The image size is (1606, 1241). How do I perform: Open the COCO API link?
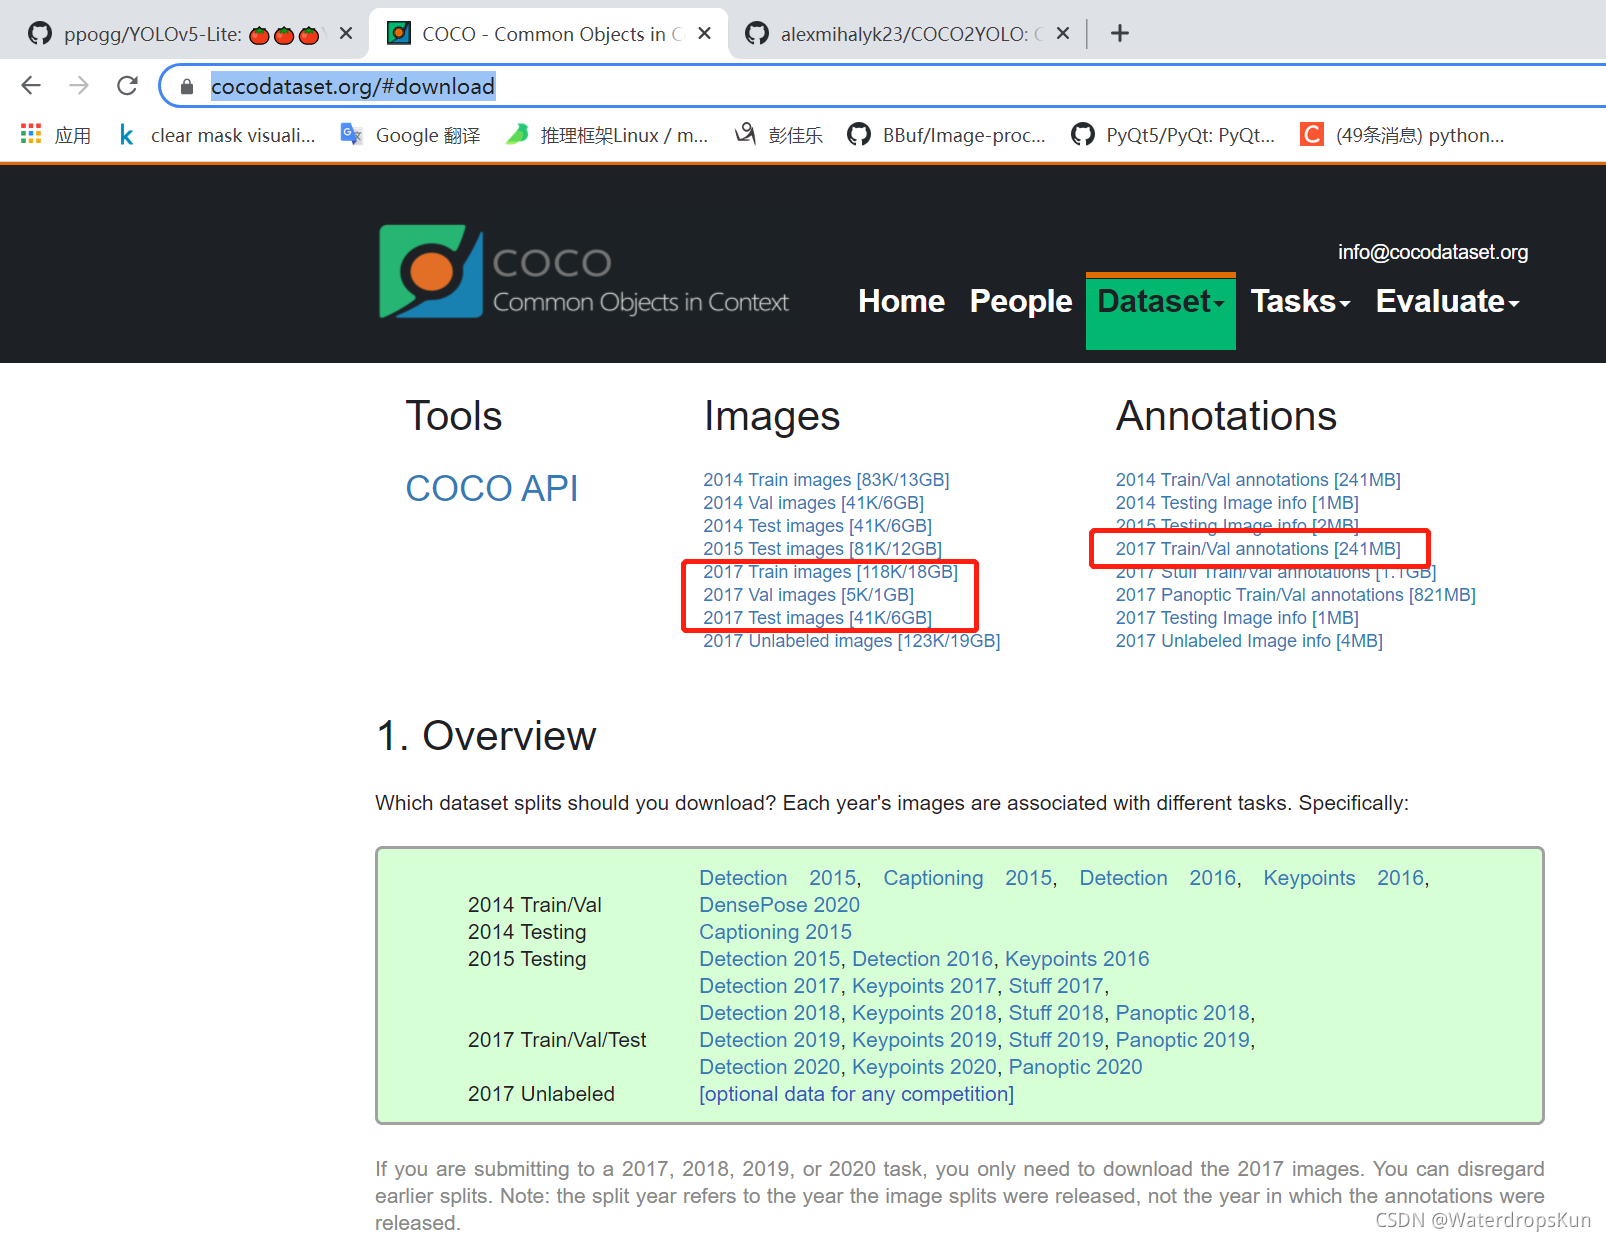[491, 488]
